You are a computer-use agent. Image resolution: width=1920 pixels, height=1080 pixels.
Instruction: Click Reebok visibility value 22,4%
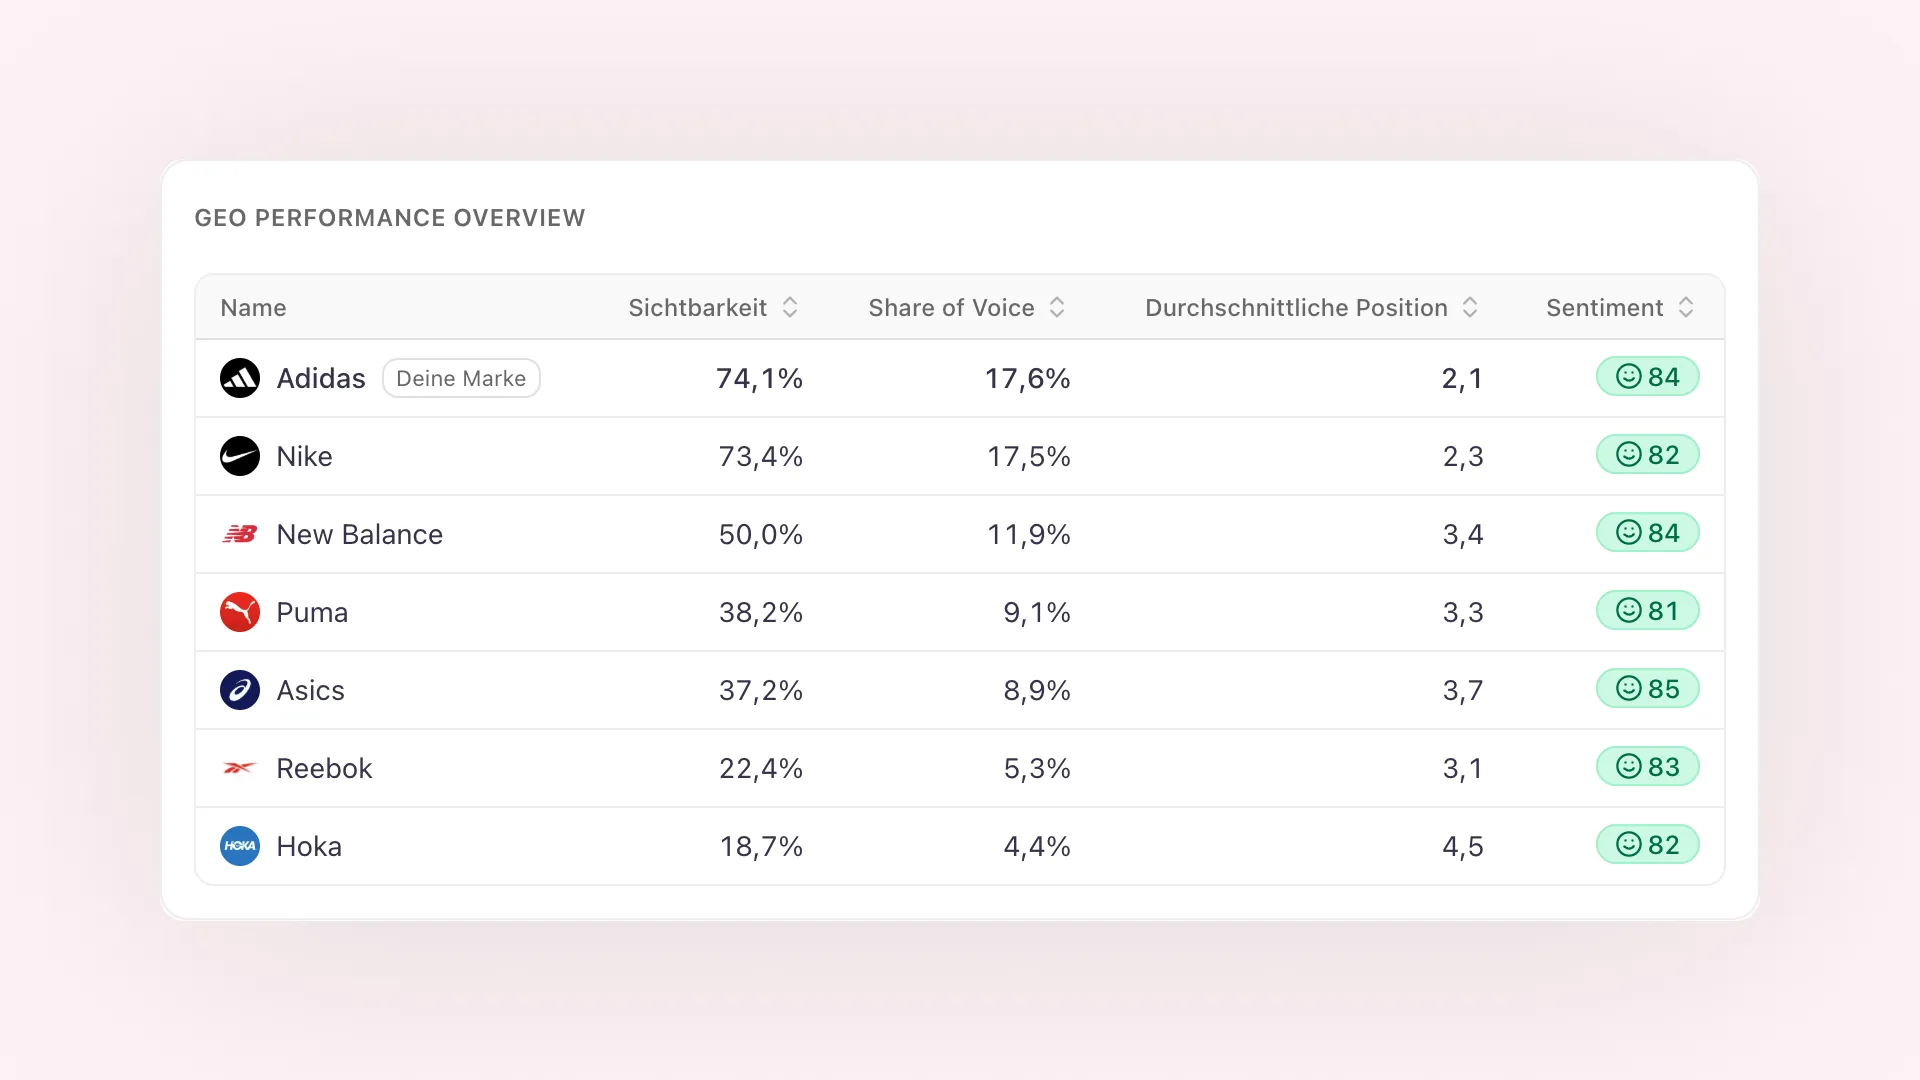(761, 768)
